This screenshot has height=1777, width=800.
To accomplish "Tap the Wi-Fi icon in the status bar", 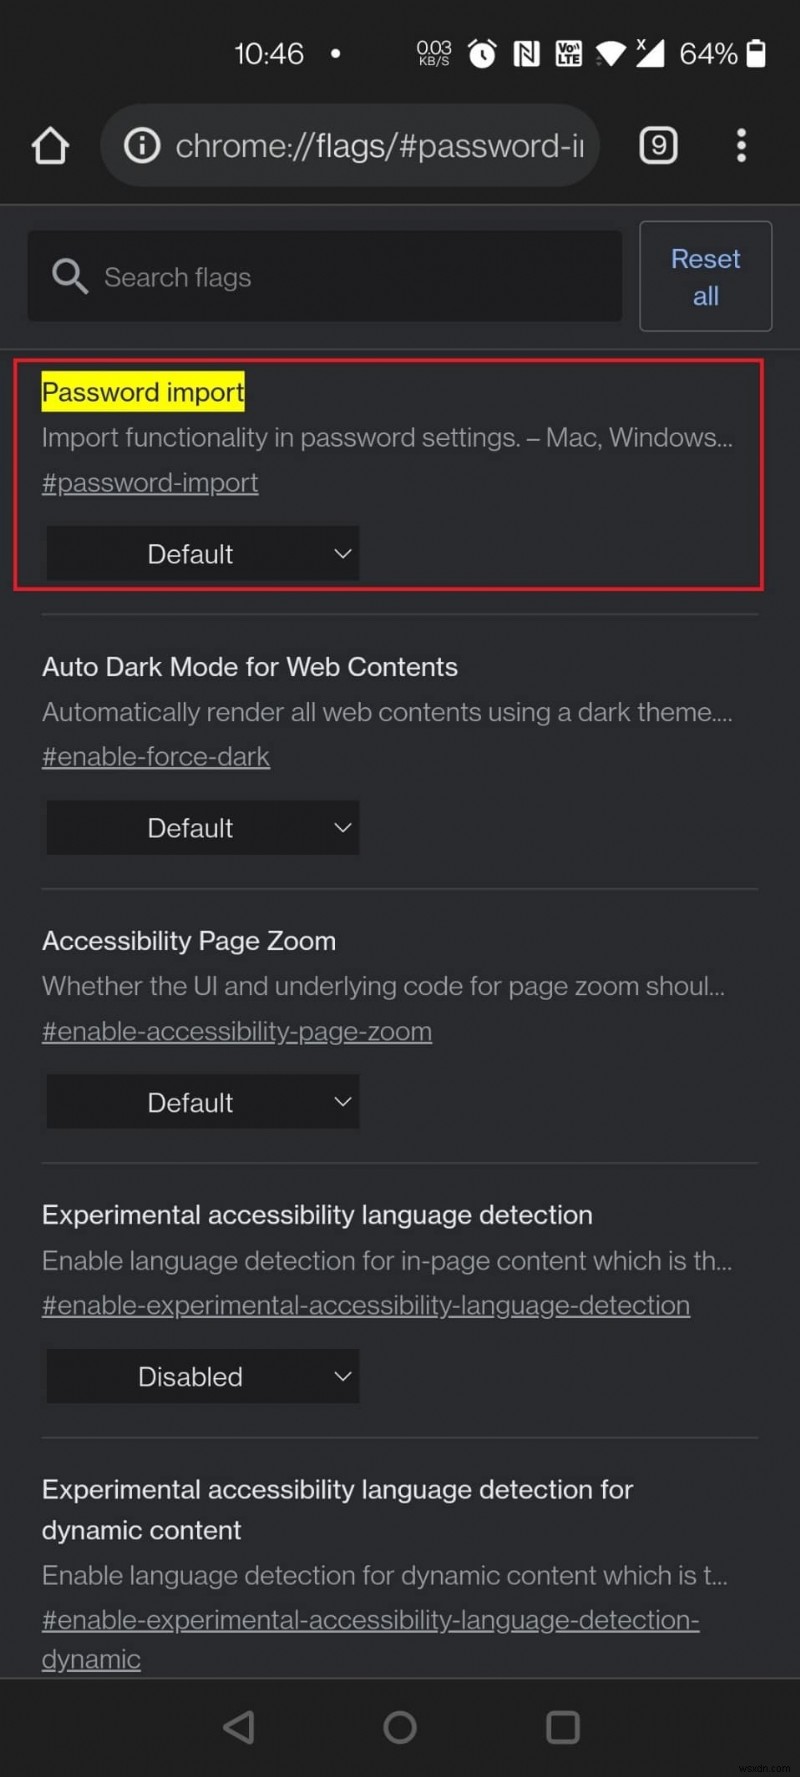I will tap(610, 54).
